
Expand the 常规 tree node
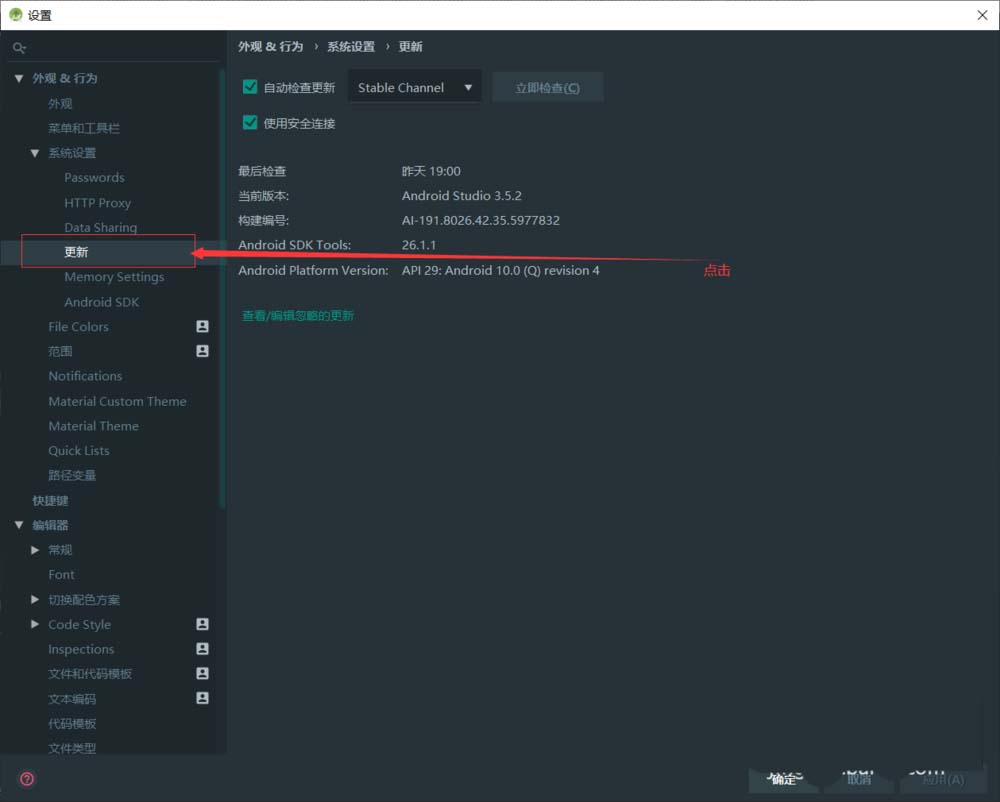(x=35, y=550)
